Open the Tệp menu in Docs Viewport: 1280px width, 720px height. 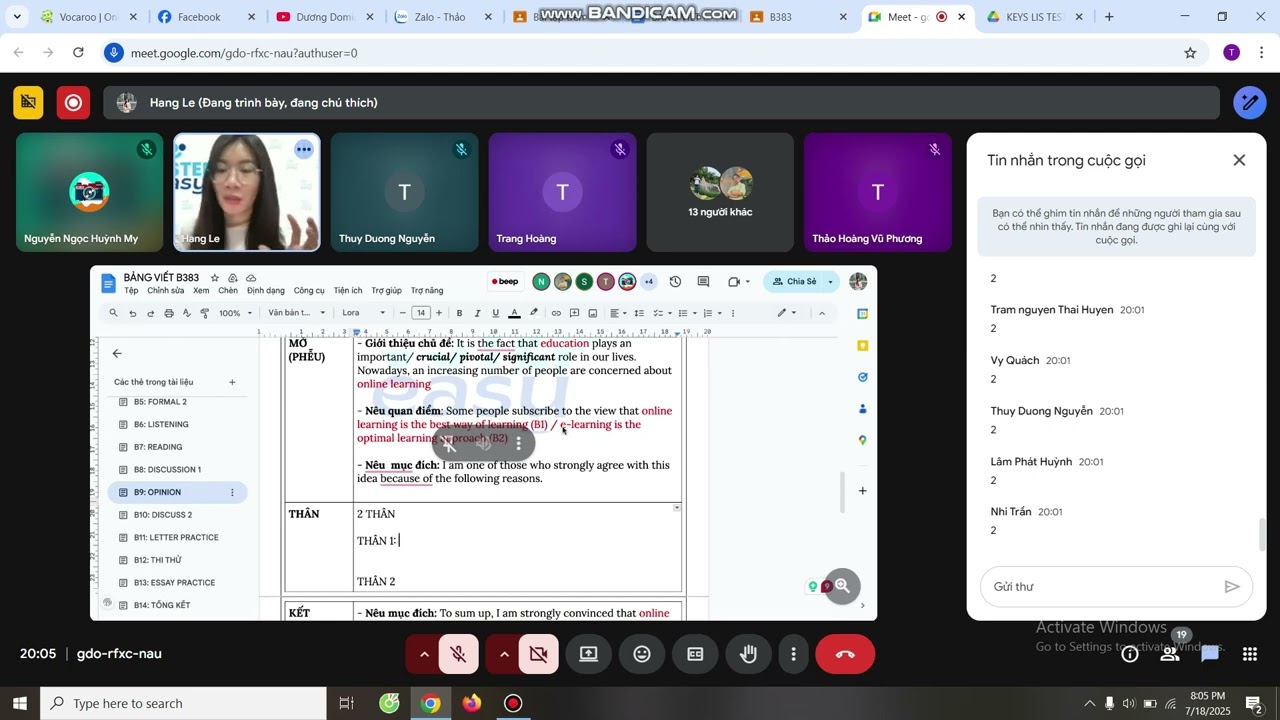coord(131,291)
